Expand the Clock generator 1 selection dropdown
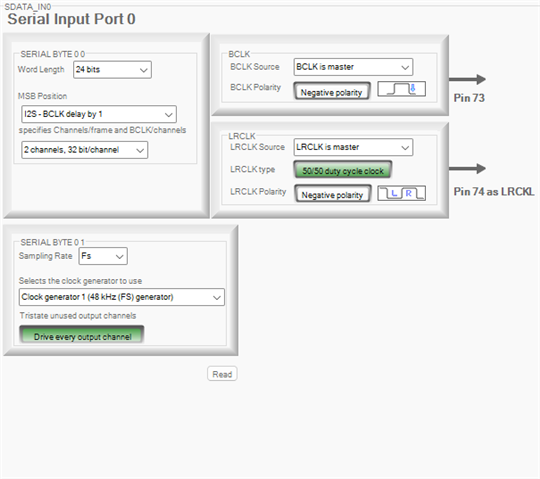This screenshot has width=540, height=479. [122, 297]
